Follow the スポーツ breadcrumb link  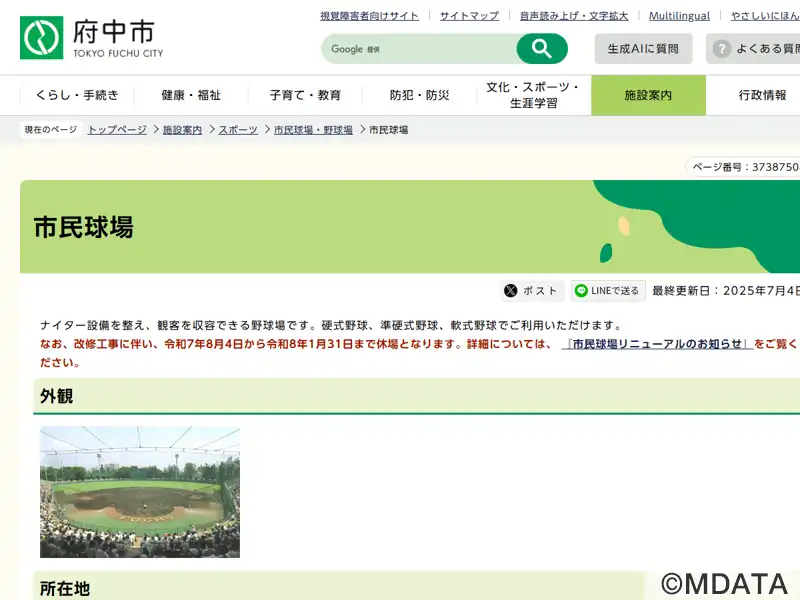tap(238, 130)
